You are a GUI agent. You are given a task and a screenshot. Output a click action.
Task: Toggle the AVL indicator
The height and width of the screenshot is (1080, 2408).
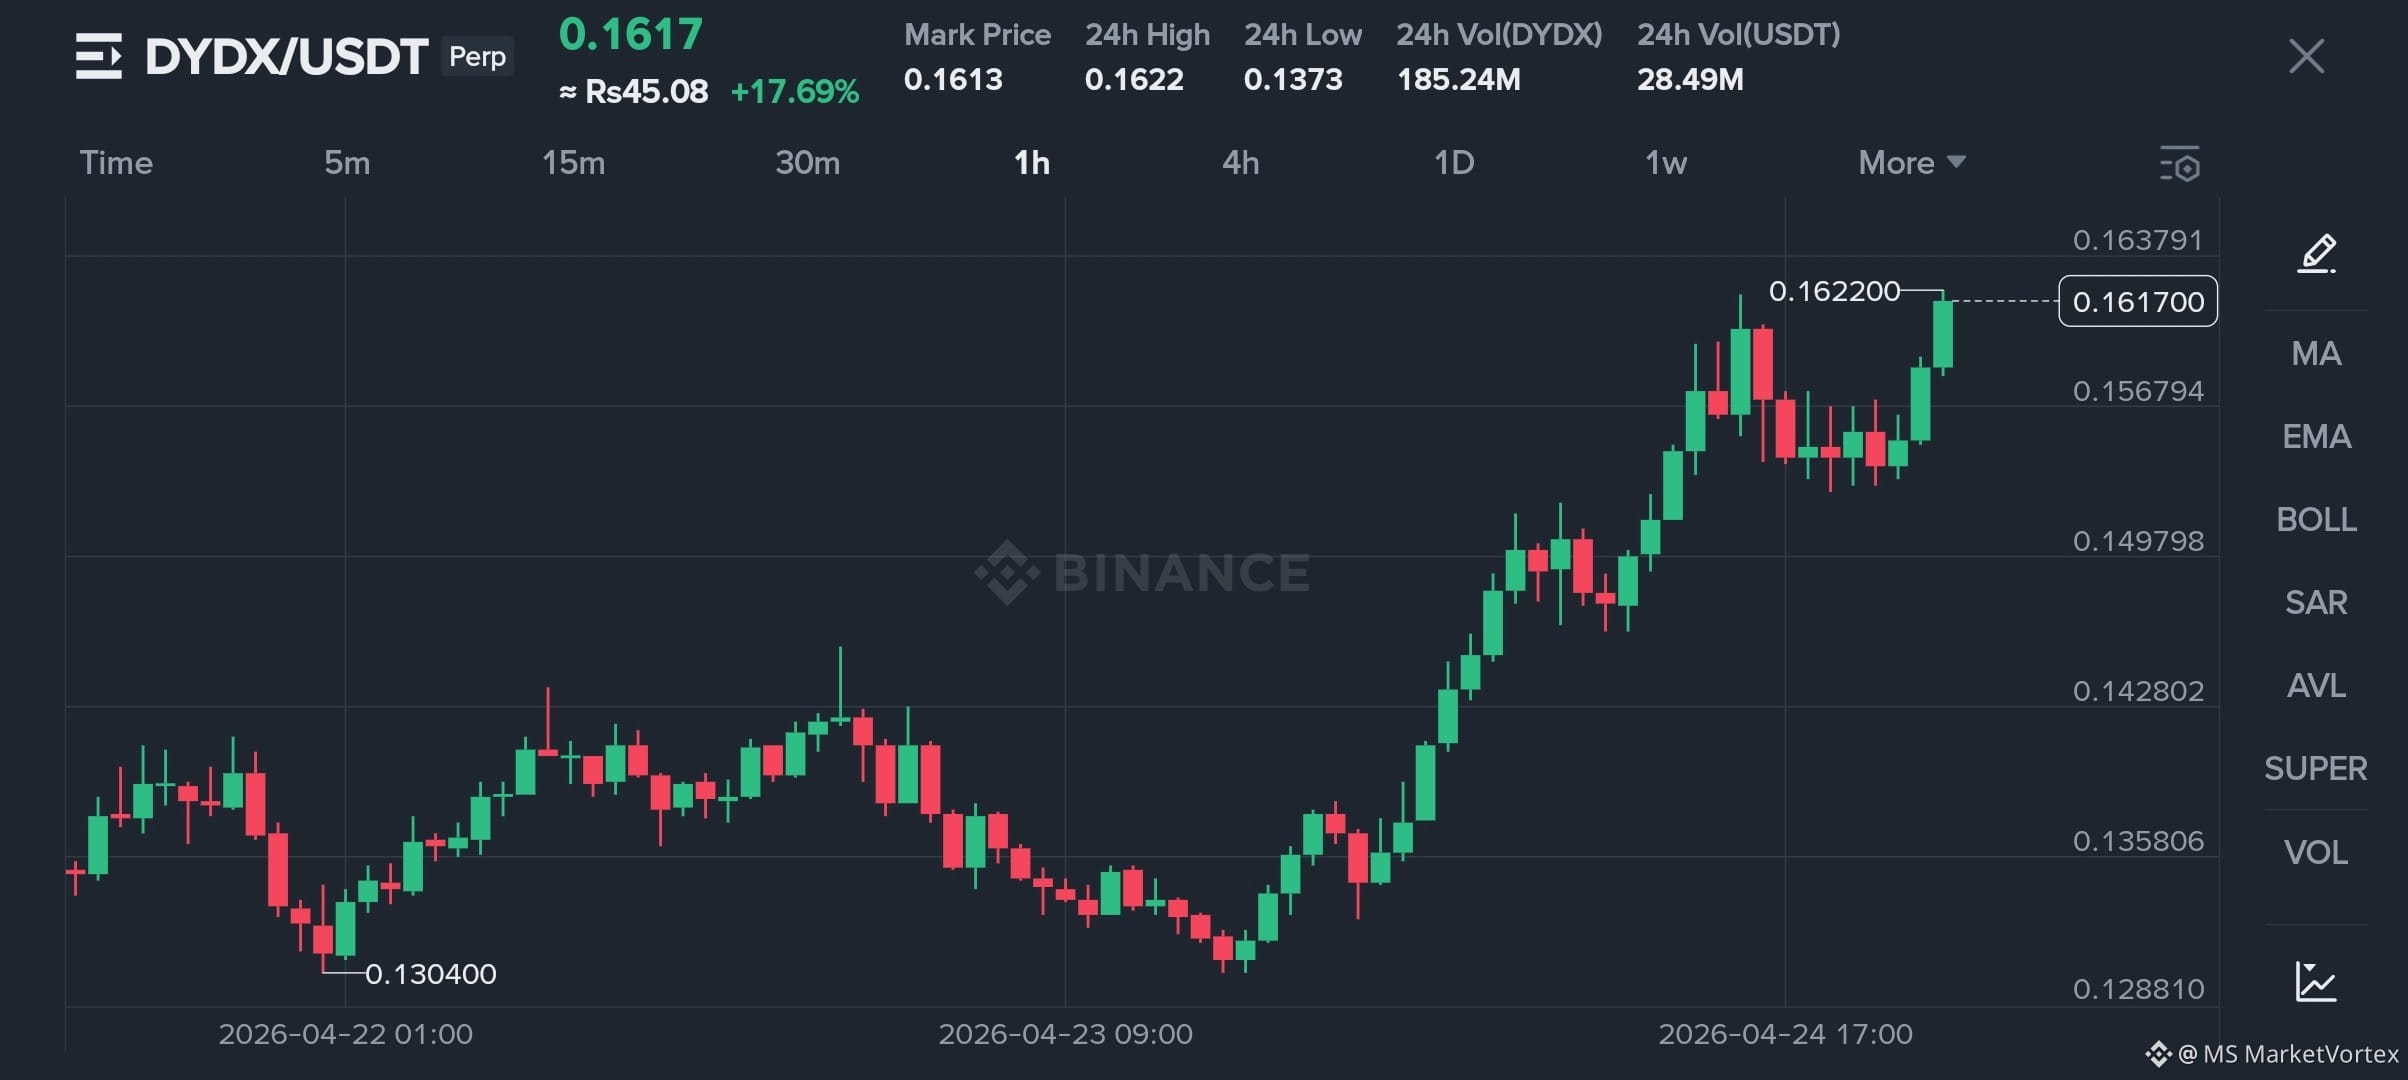pos(2316,685)
